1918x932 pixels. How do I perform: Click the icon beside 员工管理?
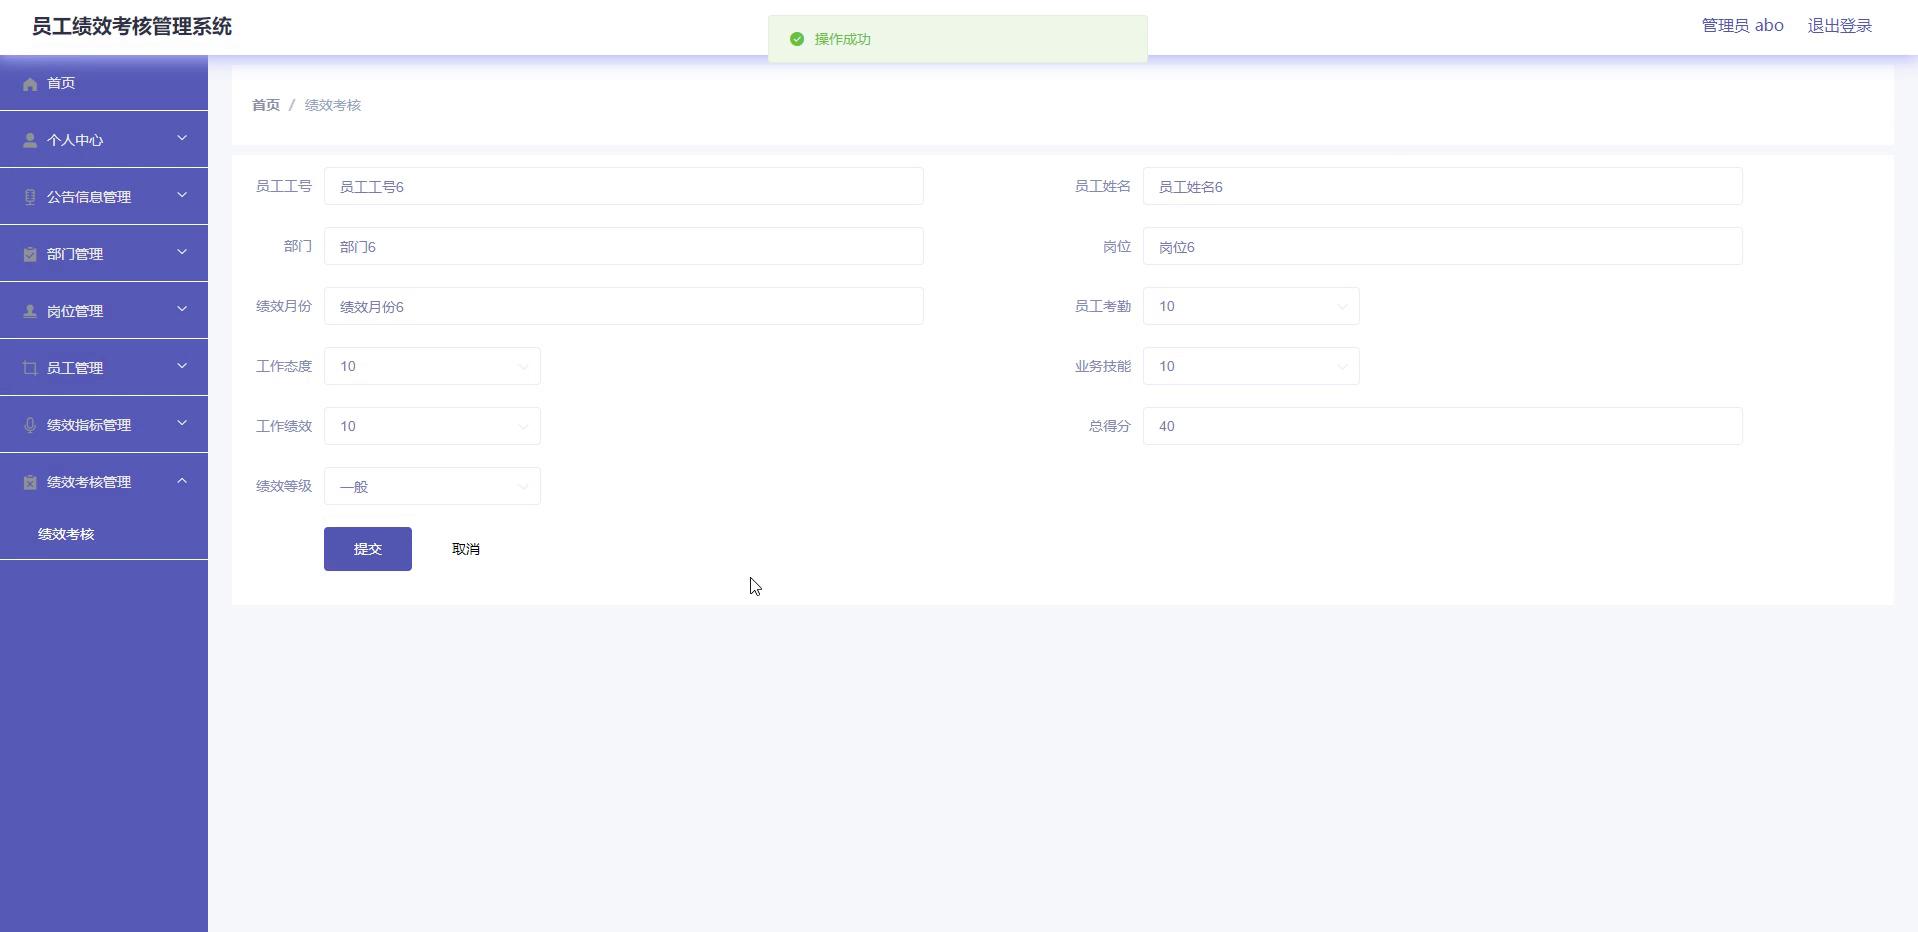pos(30,369)
